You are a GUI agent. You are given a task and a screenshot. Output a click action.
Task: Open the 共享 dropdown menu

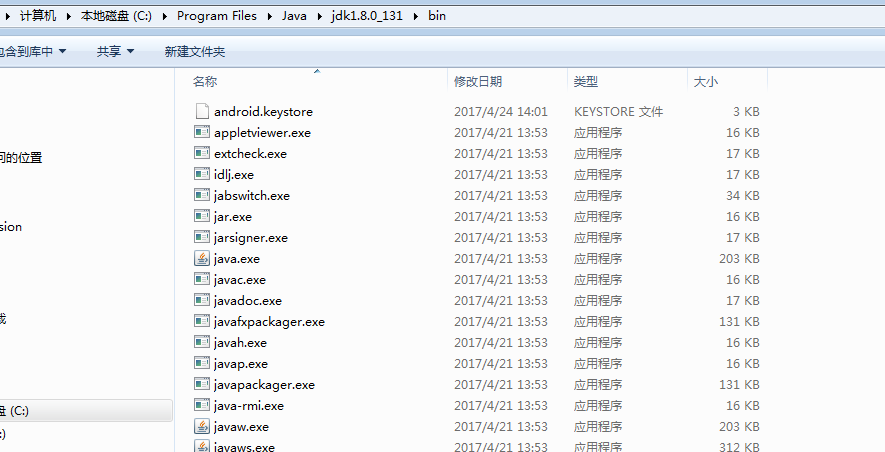pos(115,51)
